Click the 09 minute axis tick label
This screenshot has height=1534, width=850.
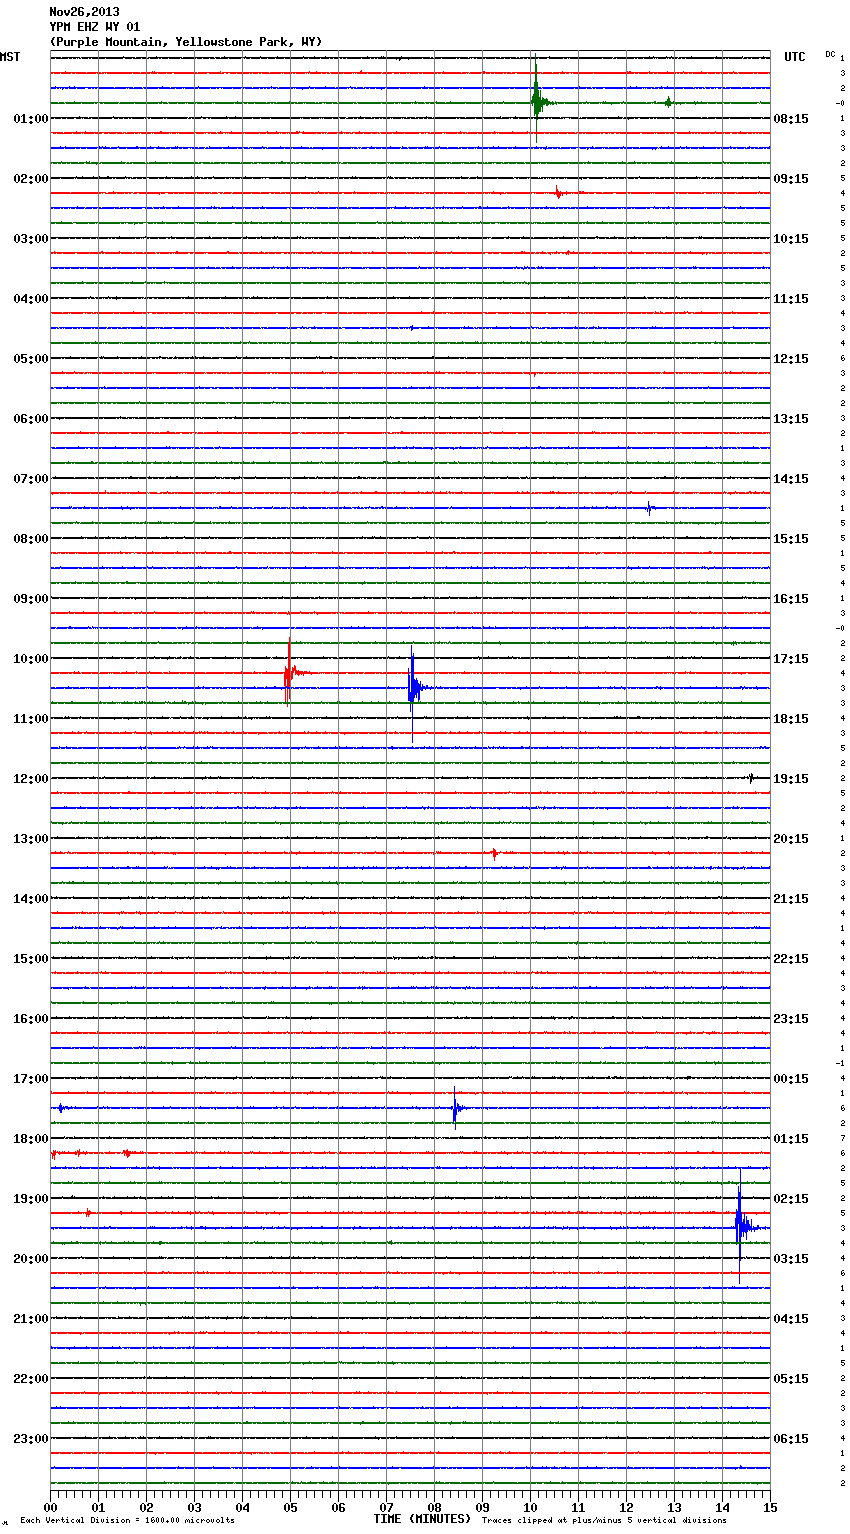pyautogui.click(x=482, y=1507)
